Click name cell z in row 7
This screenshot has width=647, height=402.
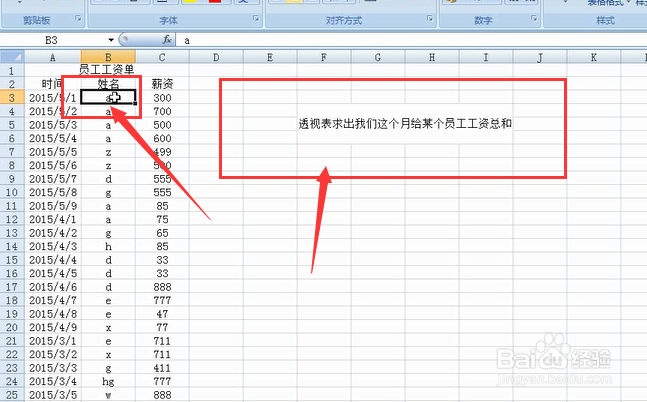click(x=108, y=152)
